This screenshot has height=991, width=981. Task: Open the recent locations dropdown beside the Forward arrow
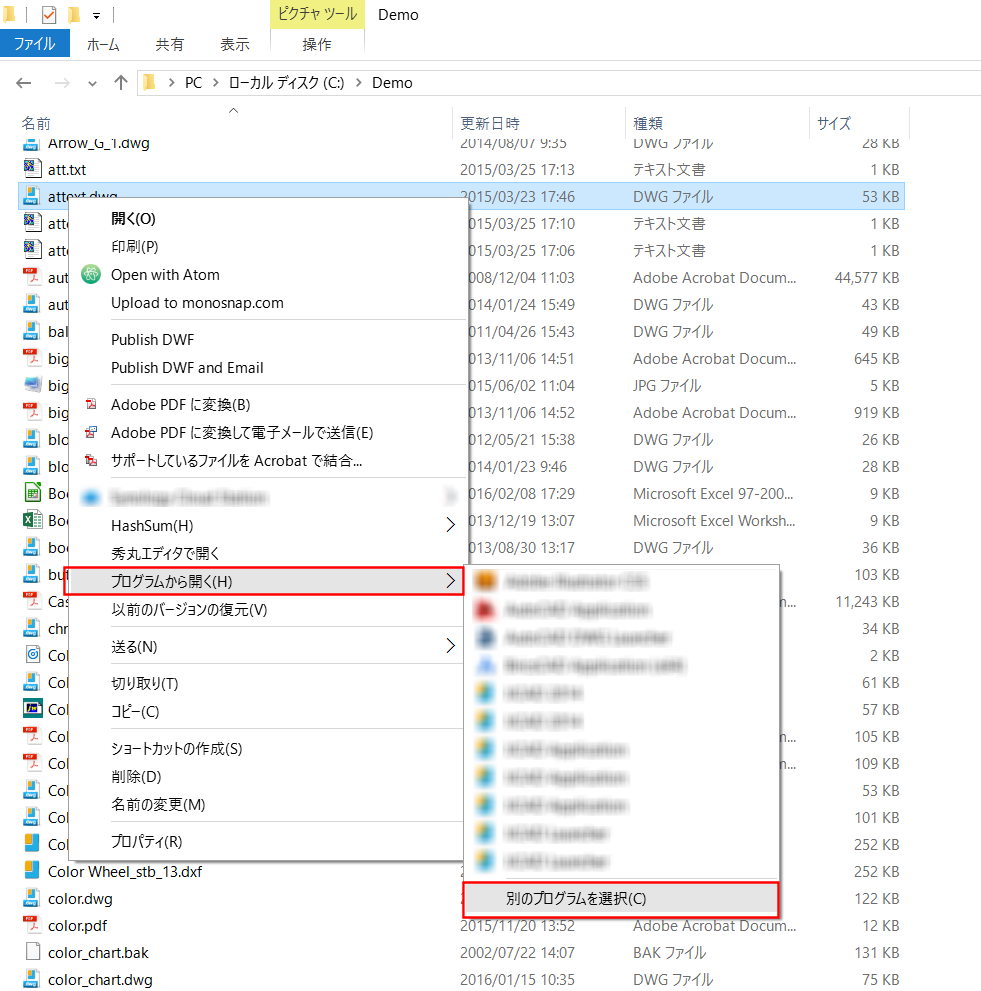93,84
